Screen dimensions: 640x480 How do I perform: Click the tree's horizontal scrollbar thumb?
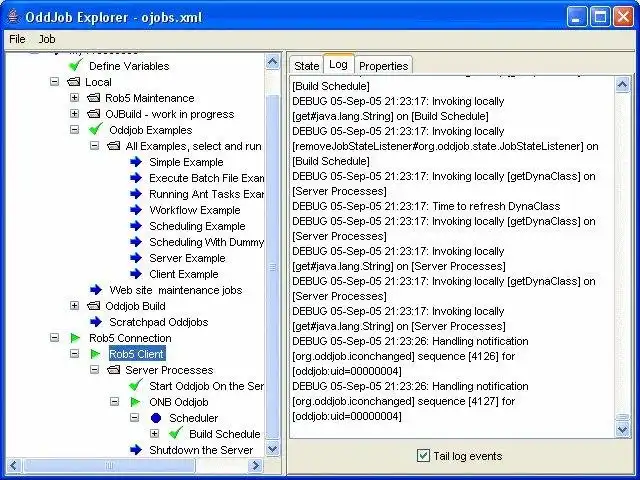[x=109, y=465]
